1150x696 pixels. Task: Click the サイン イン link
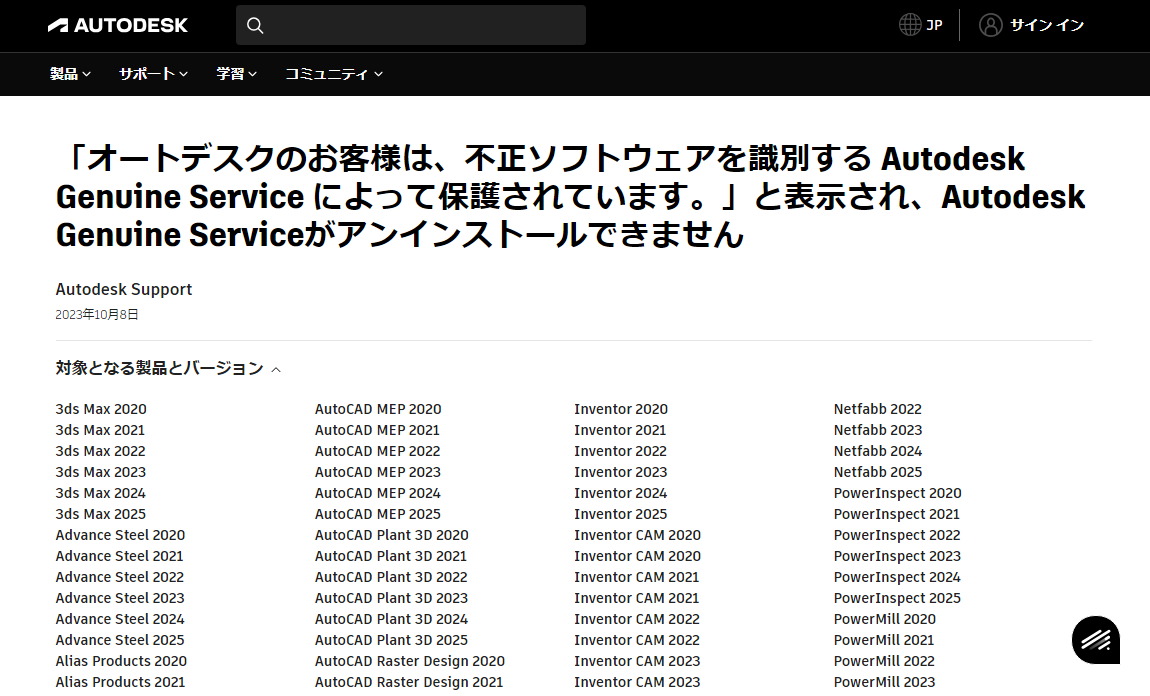point(1047,25)
